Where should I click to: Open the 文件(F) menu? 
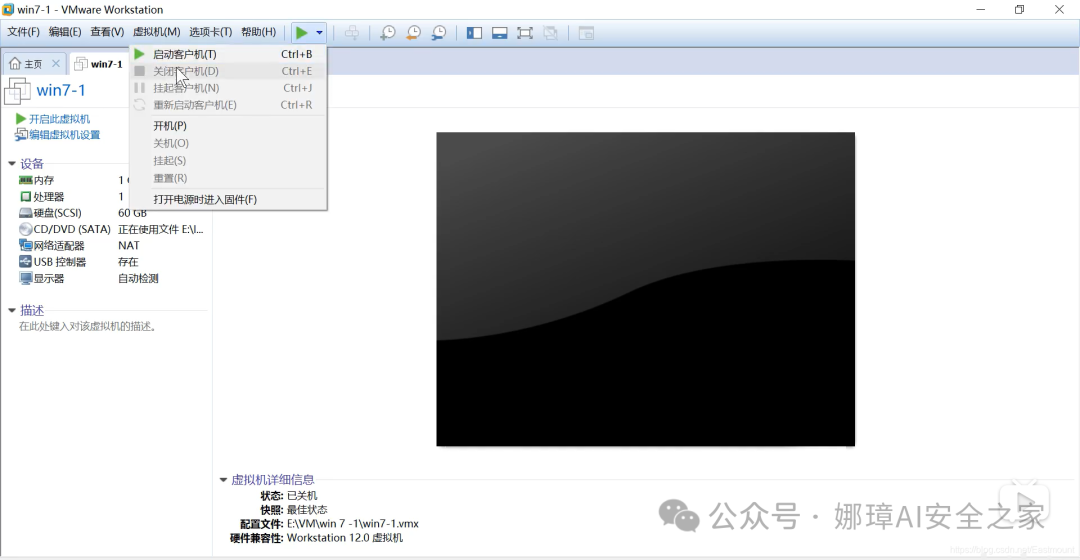pyautogui.click(x=23, y=32)
